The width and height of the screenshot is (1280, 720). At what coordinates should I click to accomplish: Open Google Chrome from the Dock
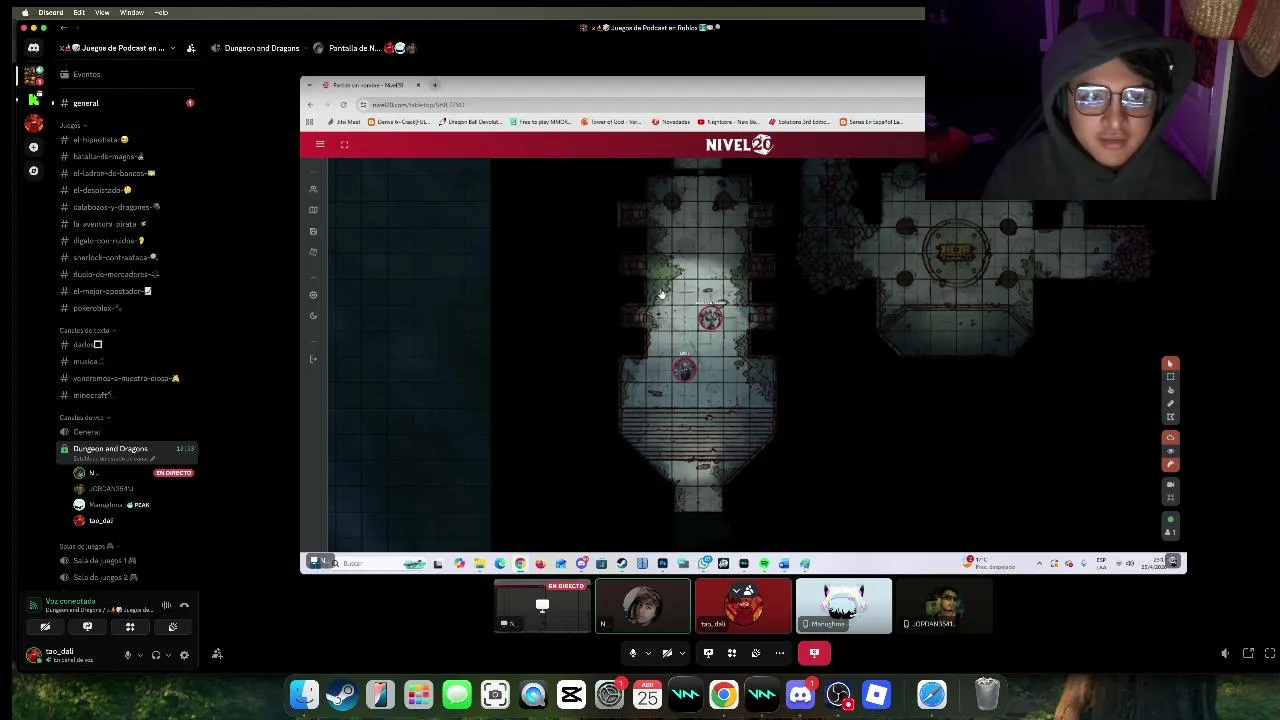pos(723,694)
